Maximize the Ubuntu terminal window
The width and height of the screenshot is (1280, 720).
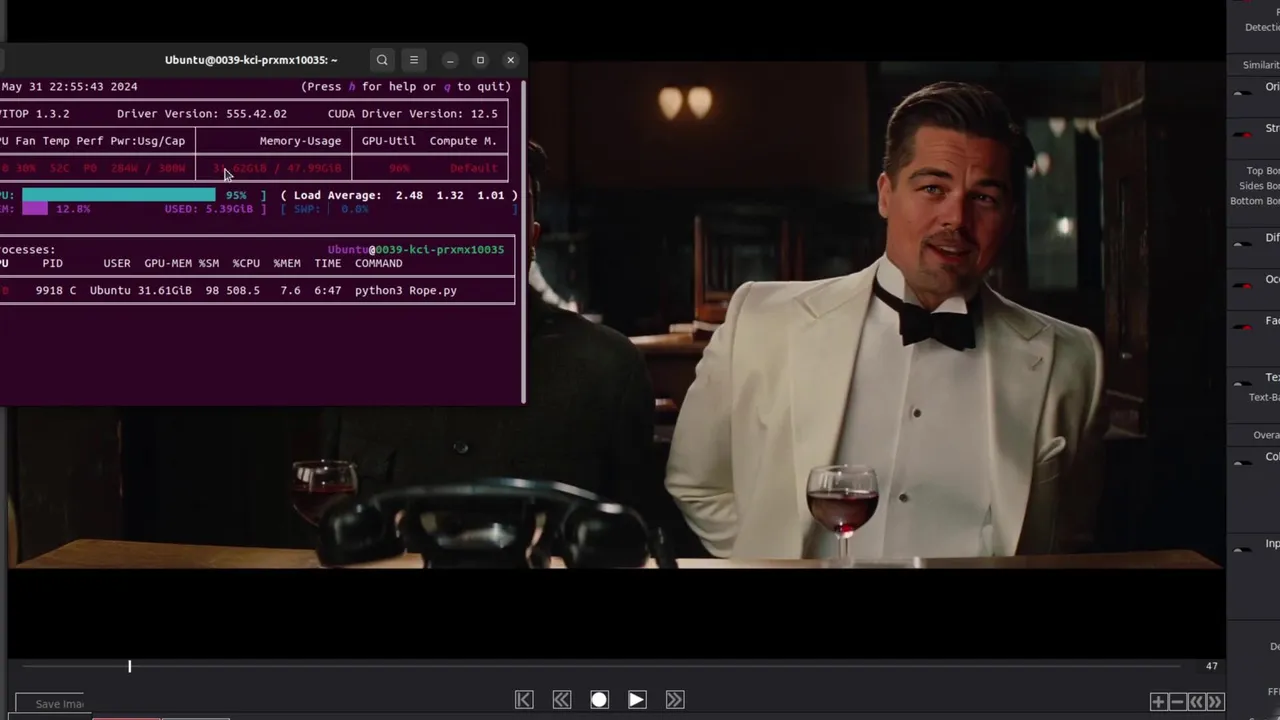[x=480, y=60]
